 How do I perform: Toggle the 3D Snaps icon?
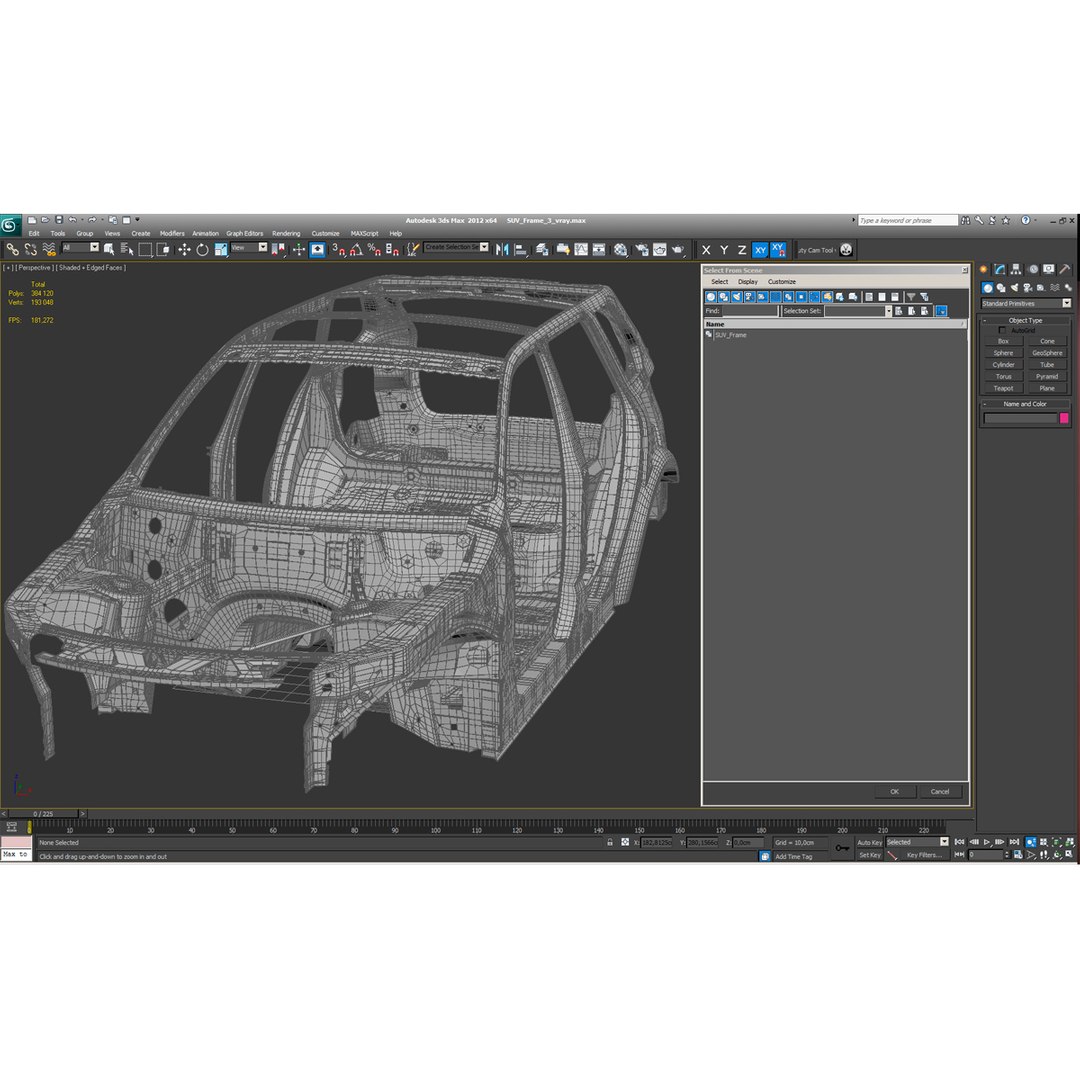[338, 249]
